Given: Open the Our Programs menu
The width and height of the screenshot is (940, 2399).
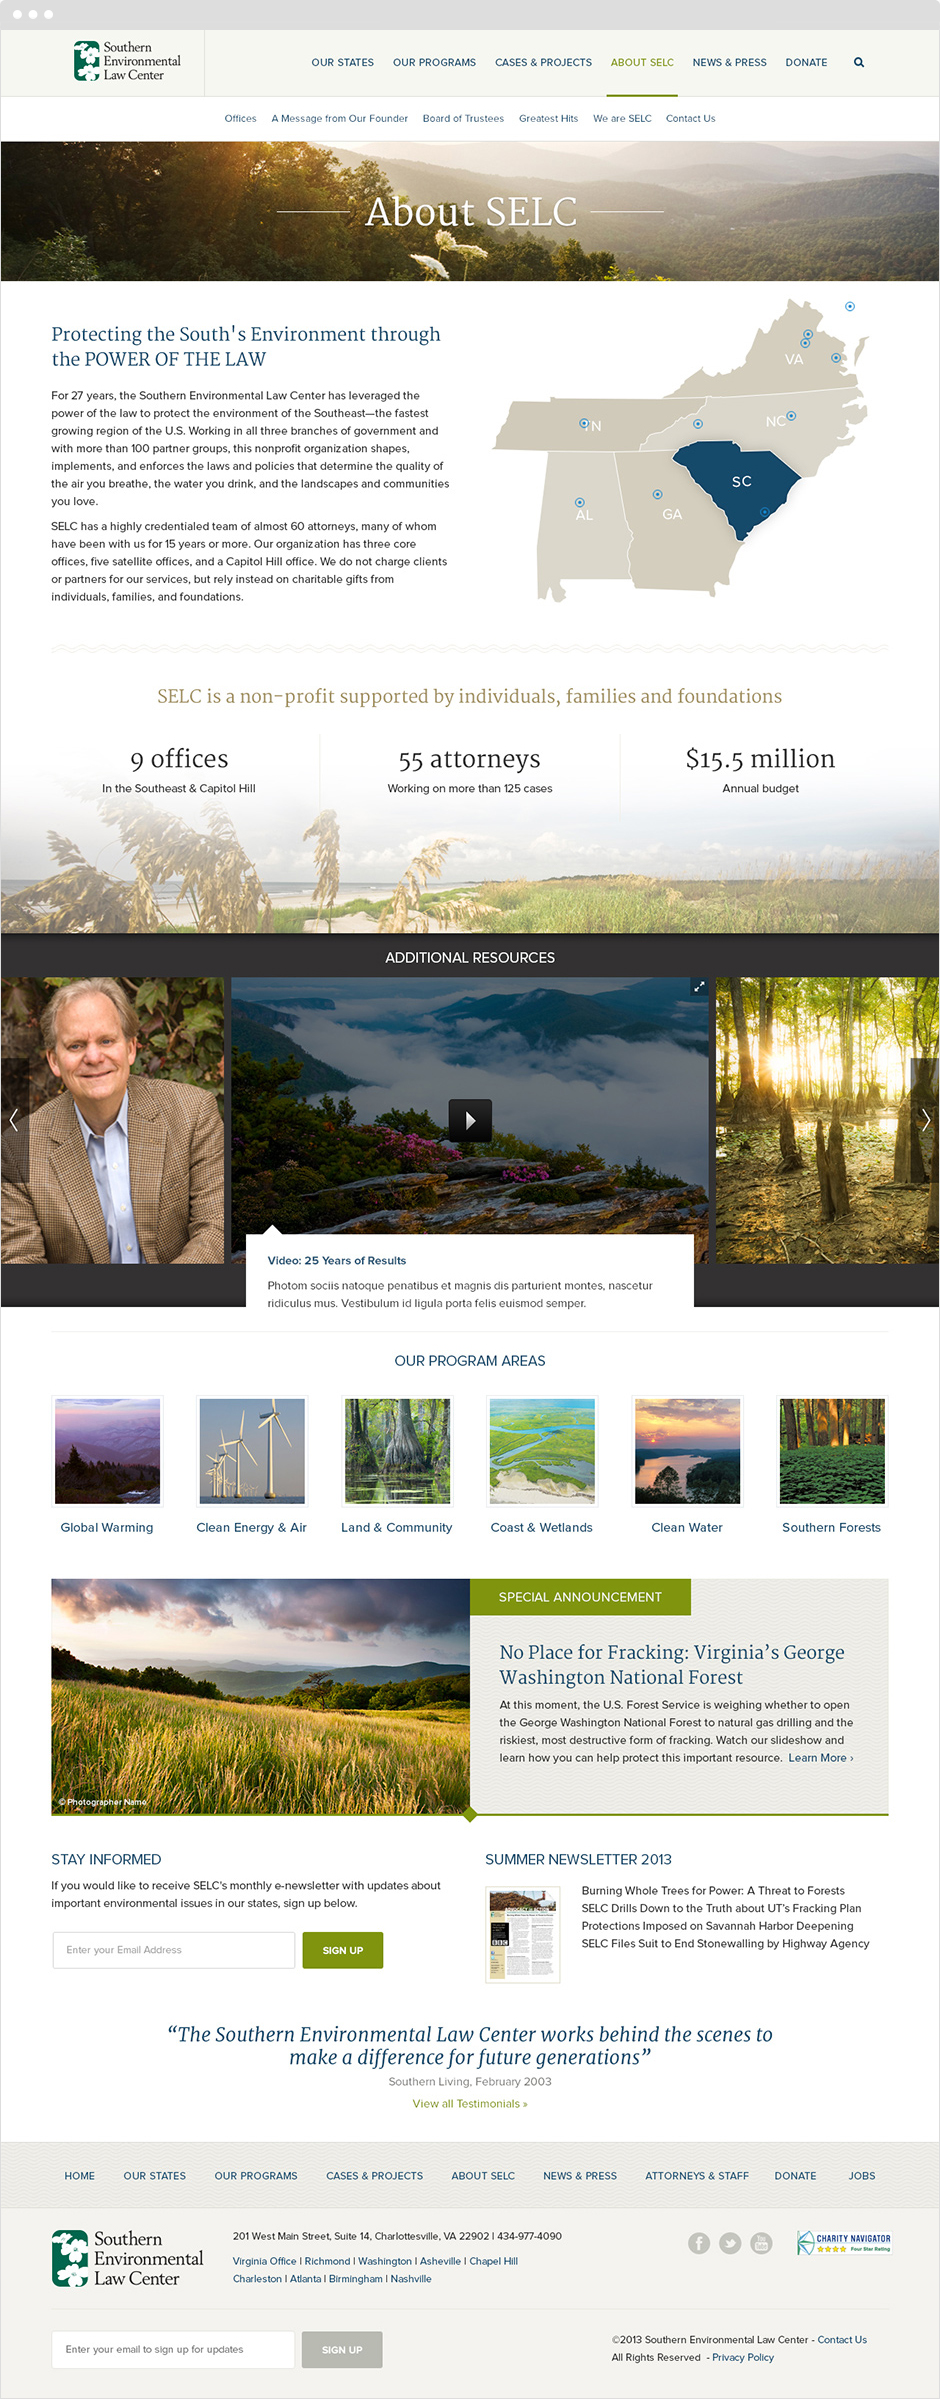Looking at the screenshot, I should 434,62.
